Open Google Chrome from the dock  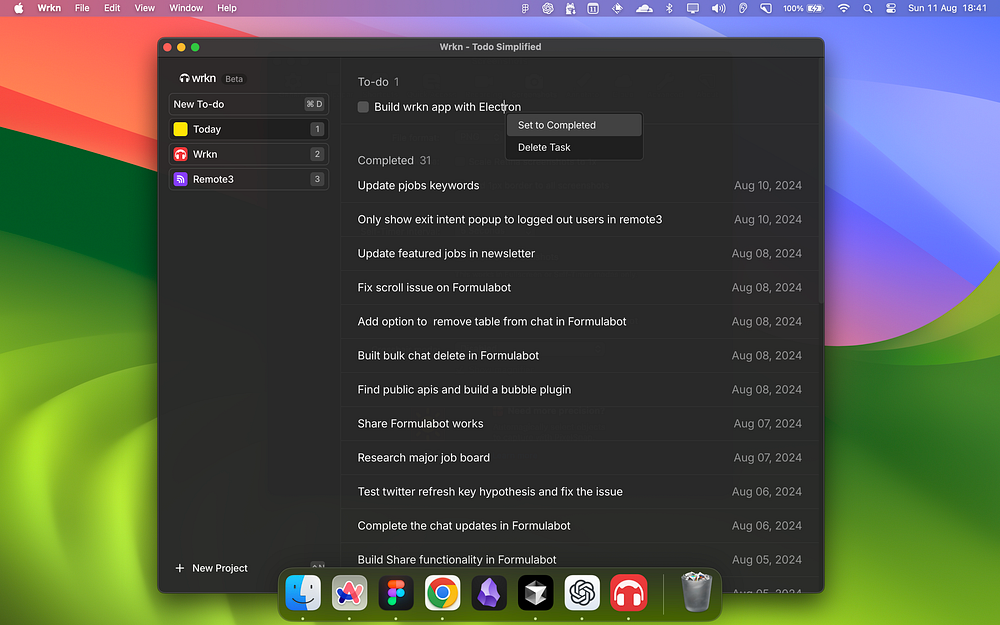(442, 594)
